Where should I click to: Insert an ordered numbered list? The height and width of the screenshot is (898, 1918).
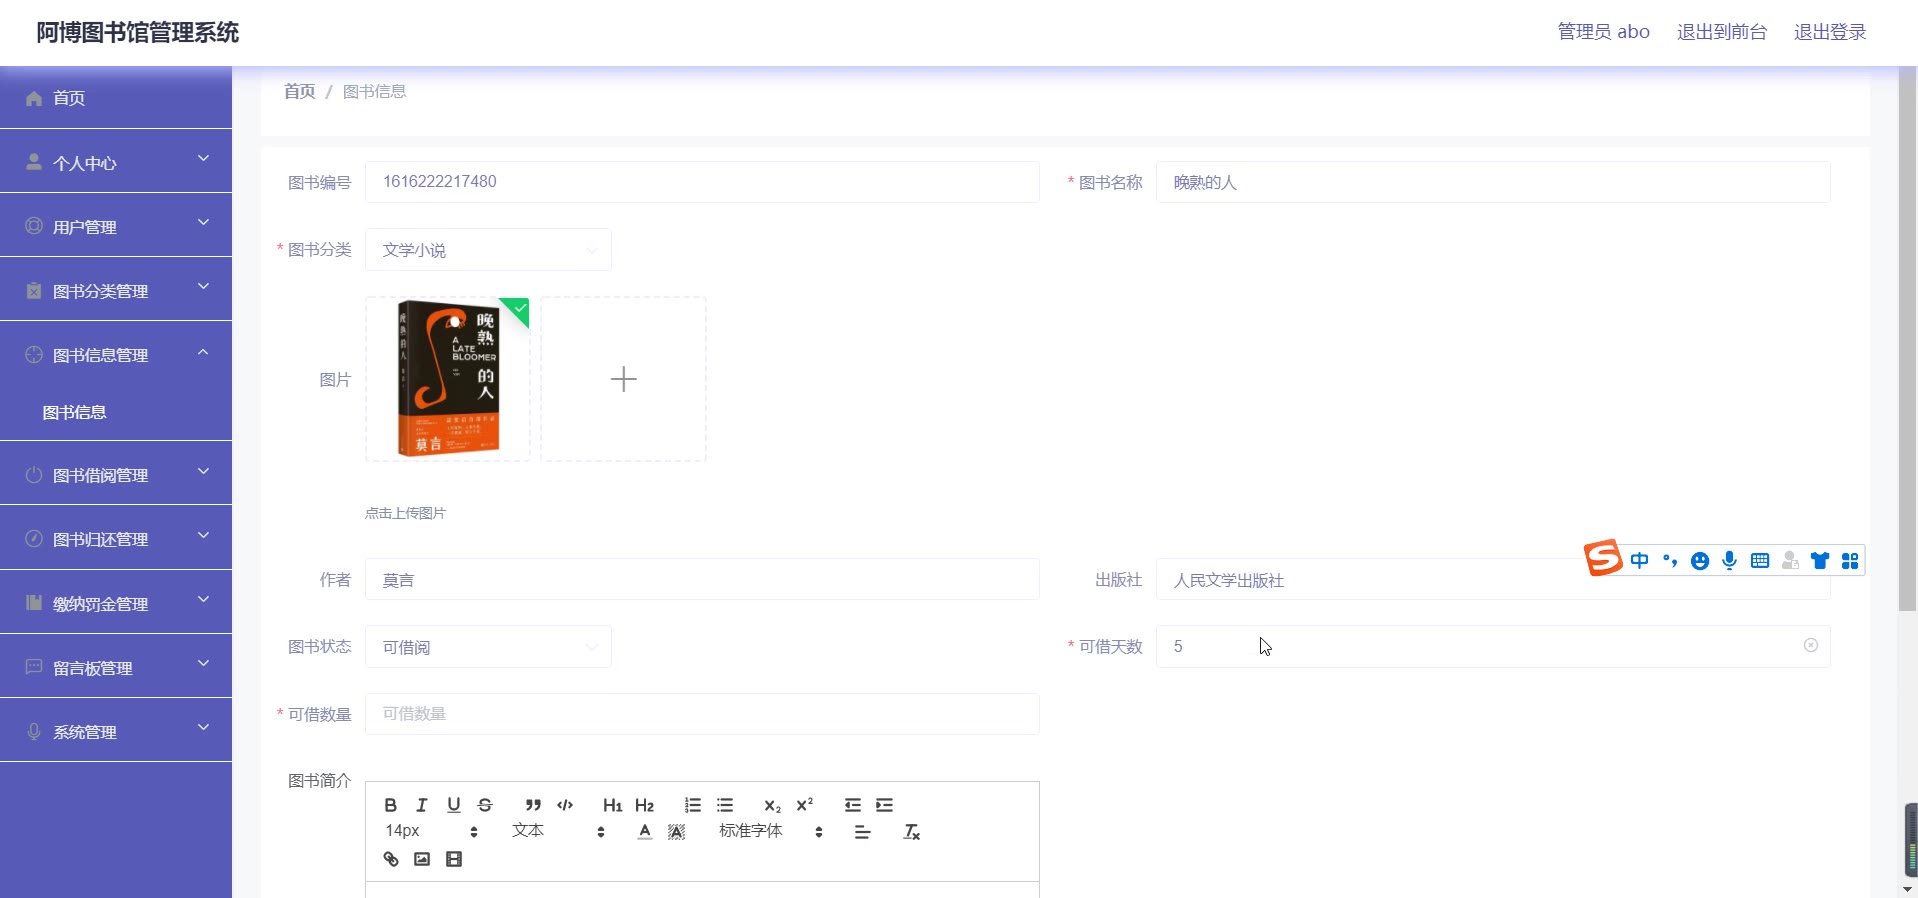pos(693,805)
